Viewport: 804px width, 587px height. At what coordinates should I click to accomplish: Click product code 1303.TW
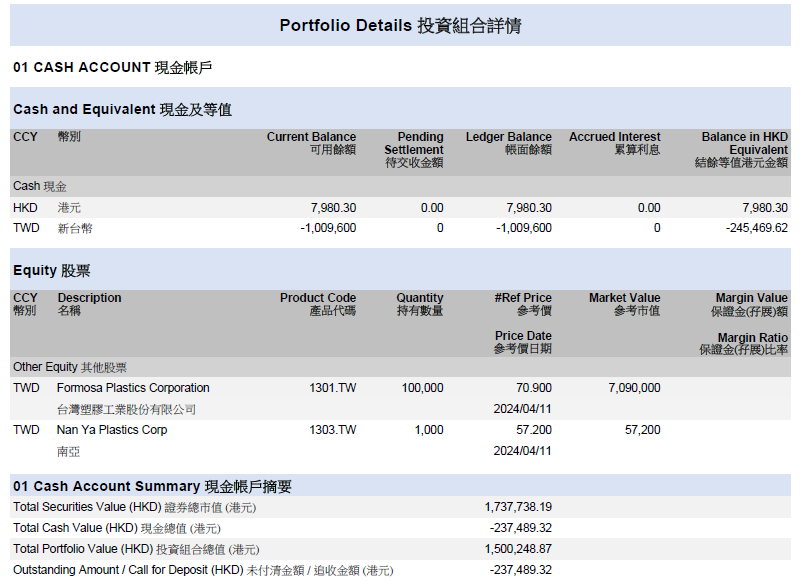point(332,430)
